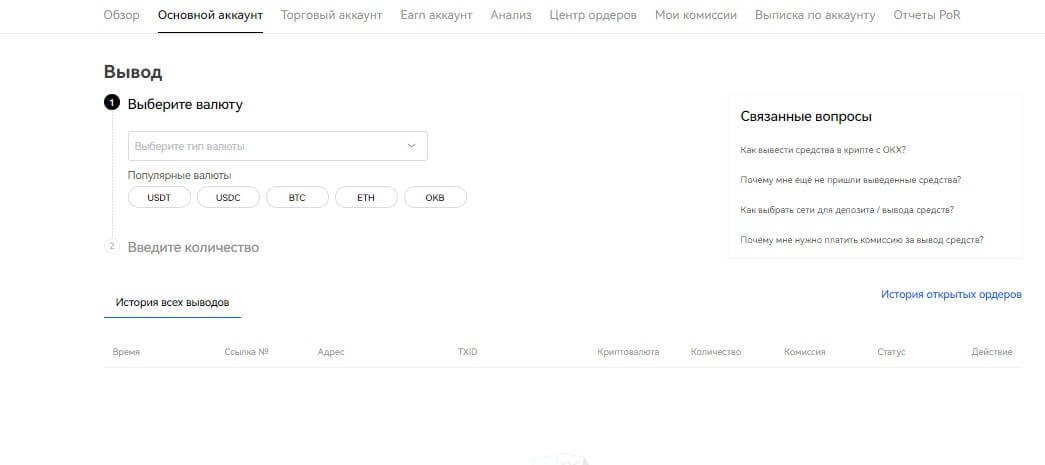Choose the BTC popular currency chip
Image resolution: width=1045 pixels, height=465 pixels.
click(x=297, y=198)
